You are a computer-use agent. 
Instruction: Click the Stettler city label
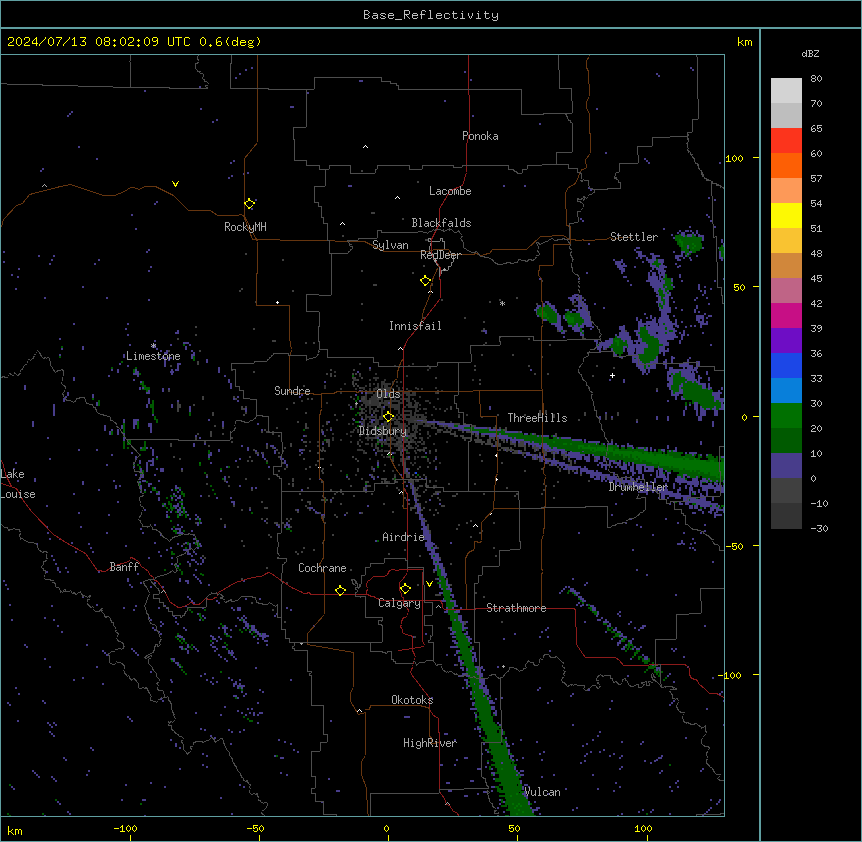(634, 237)
